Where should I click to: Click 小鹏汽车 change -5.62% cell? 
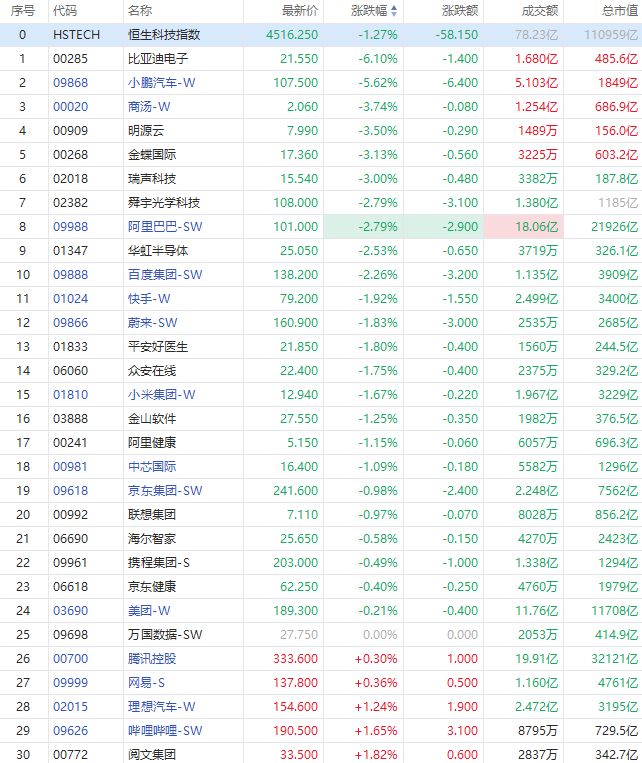pos(378,83)
